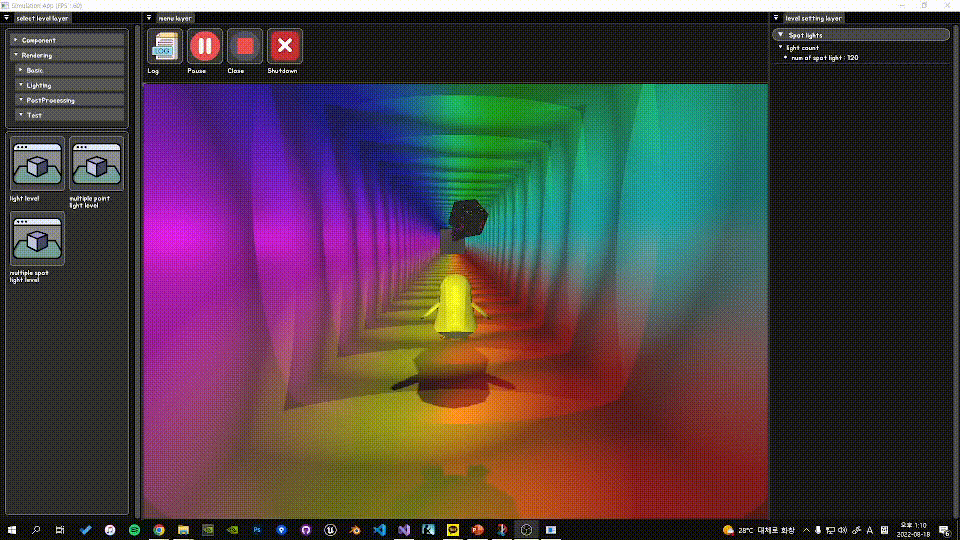960x540 pixels.
Task: Click the weather widget on taskbar
Action: pyautogui.click(x=758, y=530)
